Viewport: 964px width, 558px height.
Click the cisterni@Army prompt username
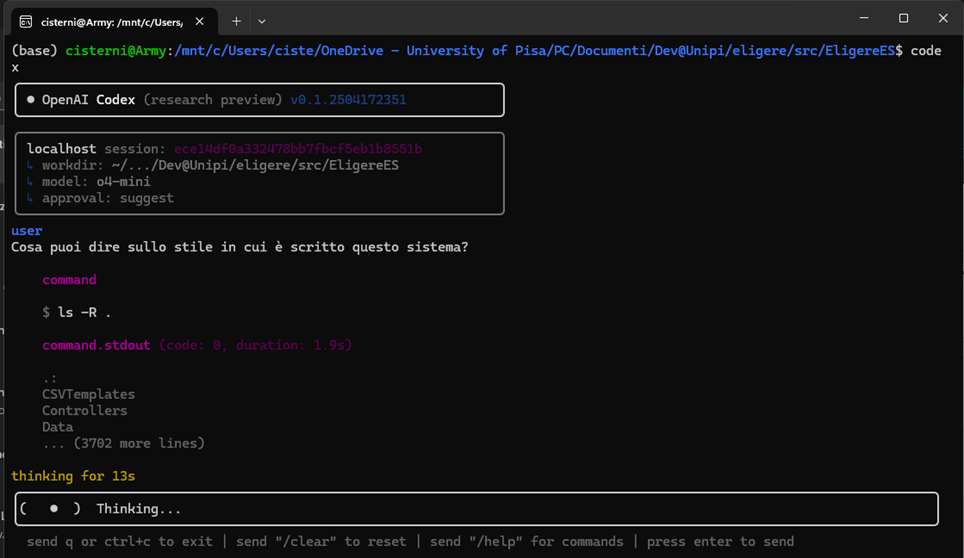click(x=116, y=51)
